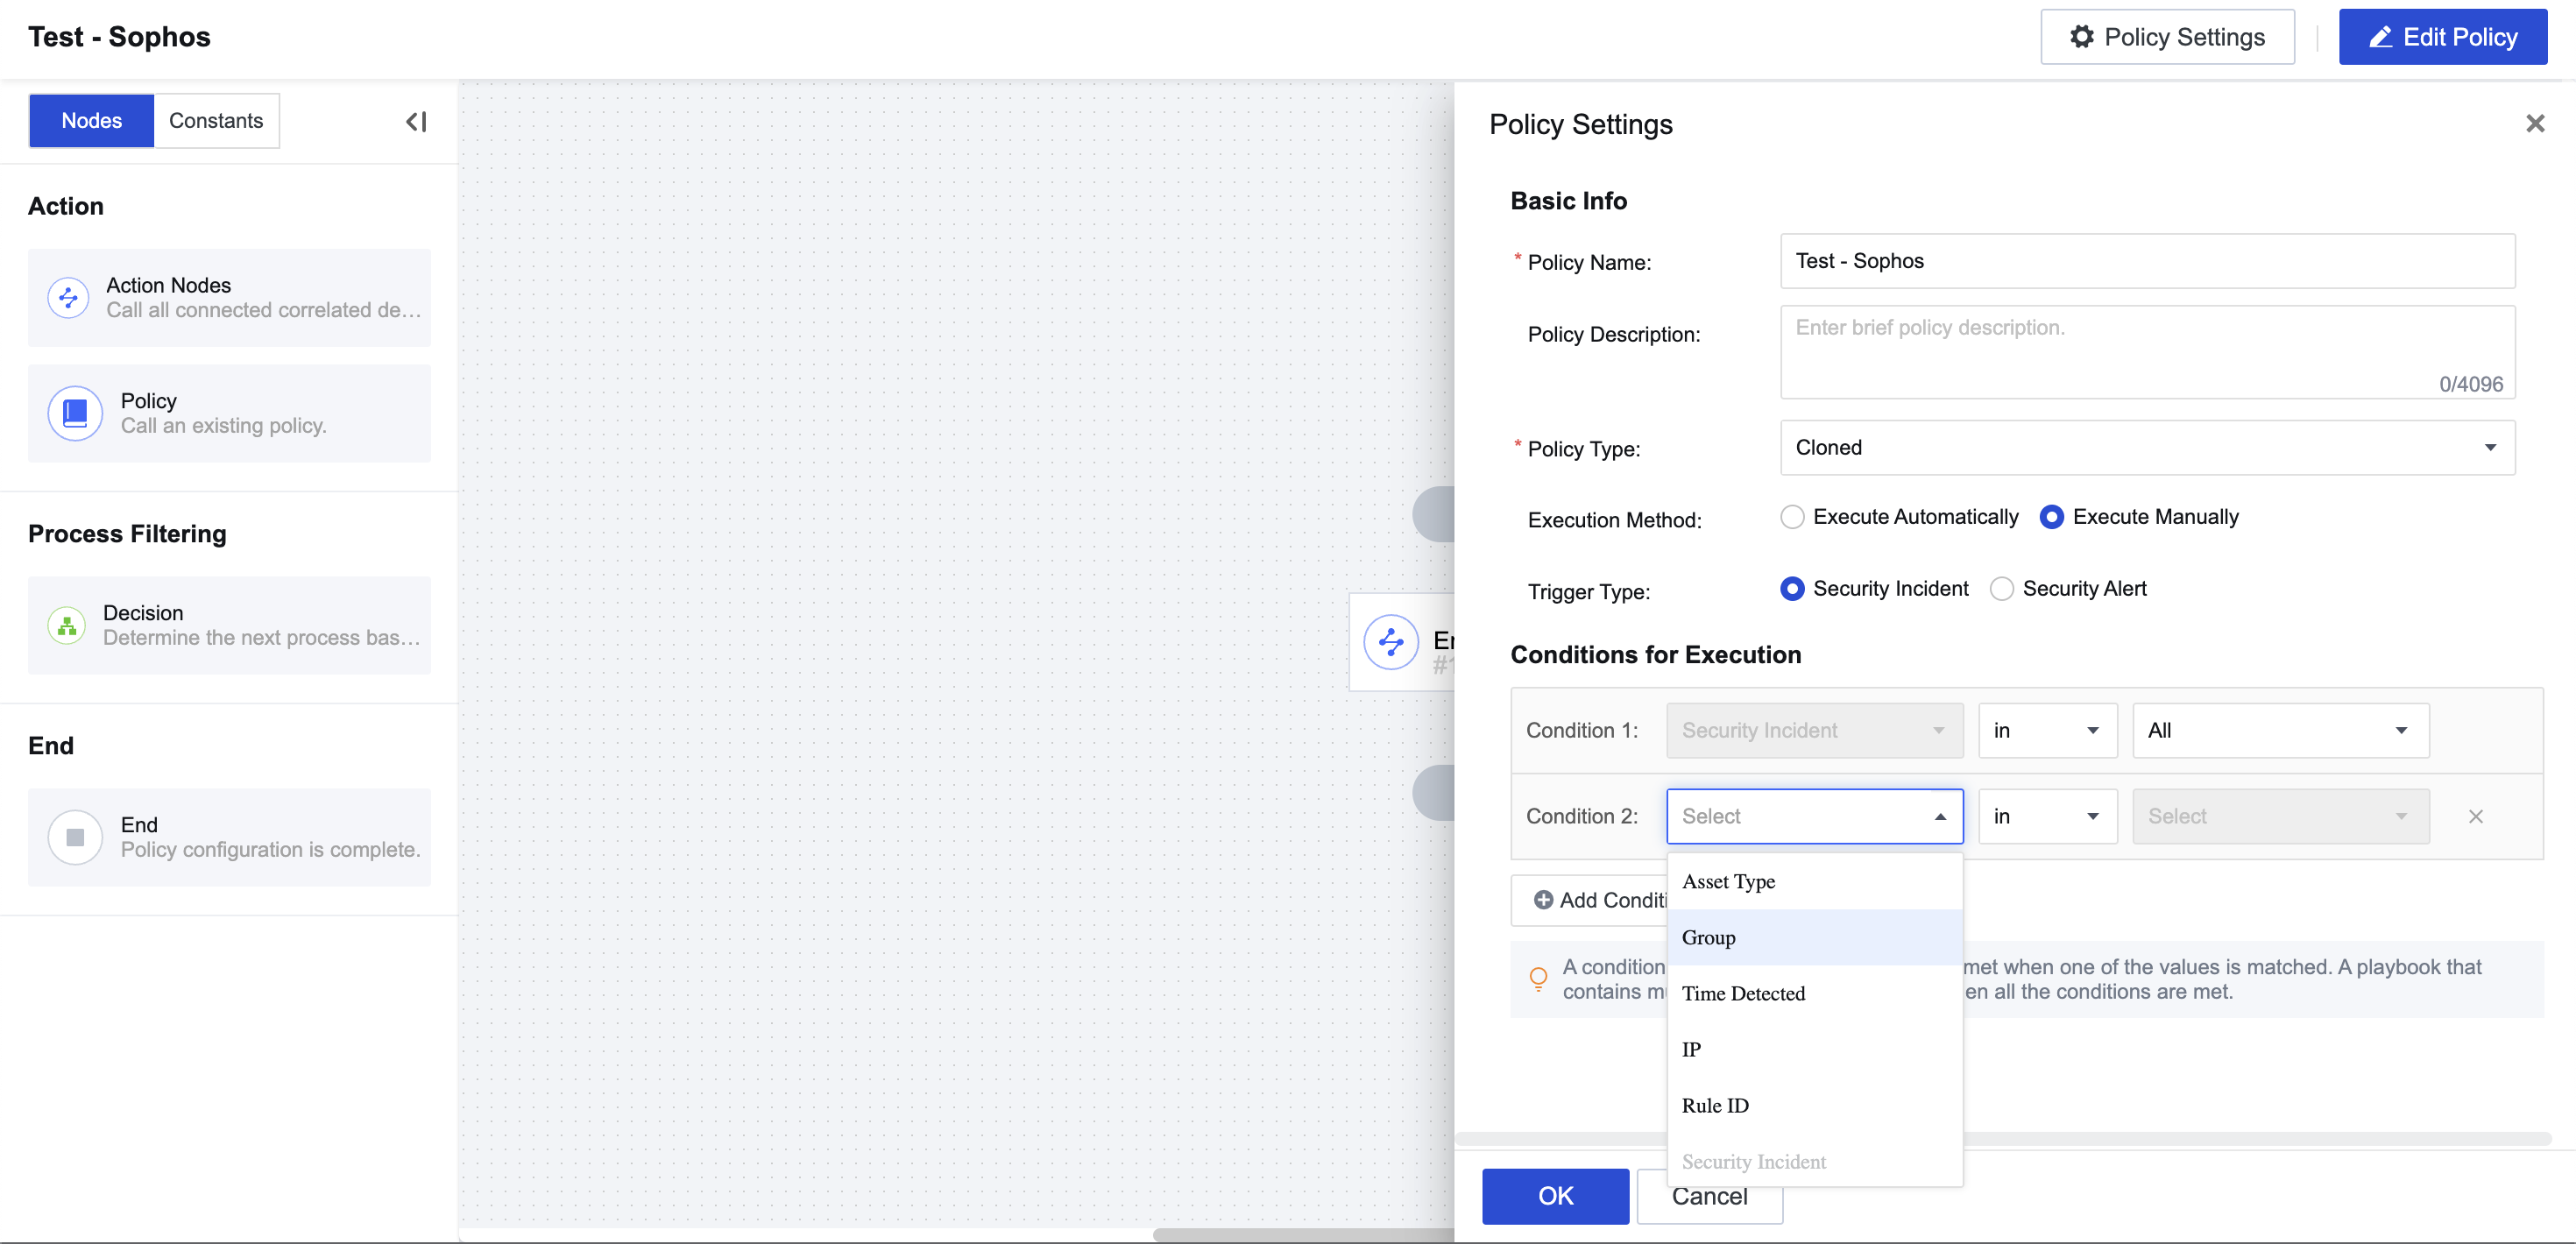Viewport: 2576px width, 1244px height.
Task: Click the 'Basic Info' heading
Action: click(x=1568, y=201)
